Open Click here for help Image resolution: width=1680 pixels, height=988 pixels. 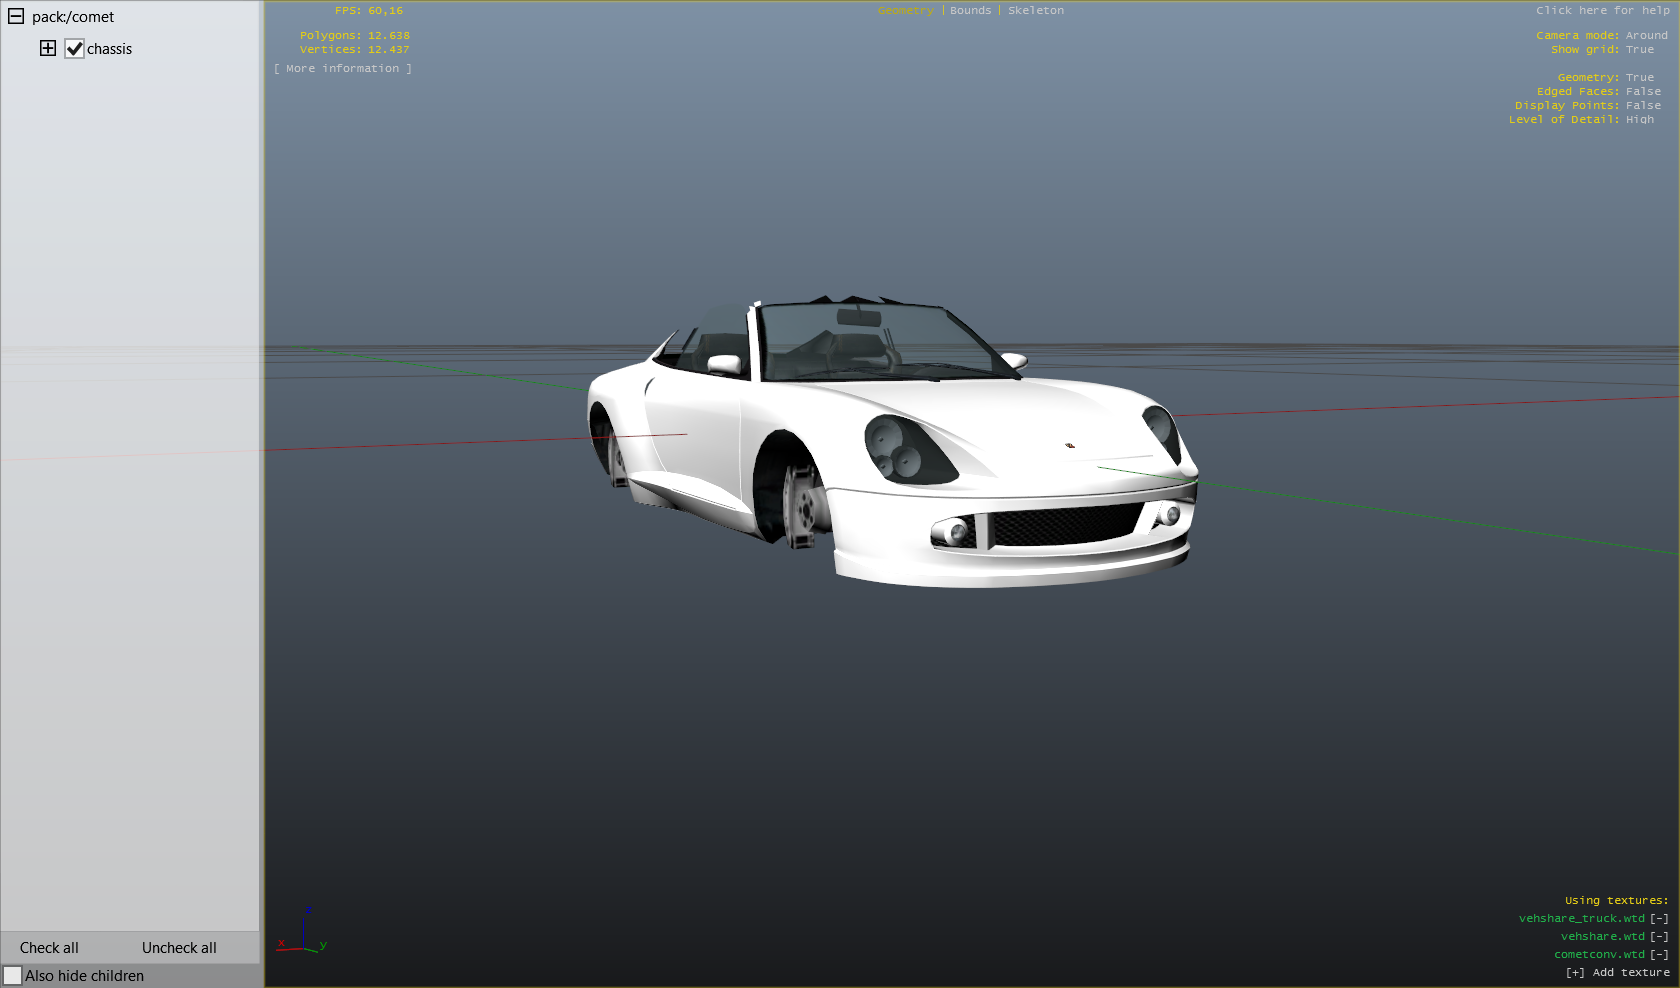(1603, 11)
